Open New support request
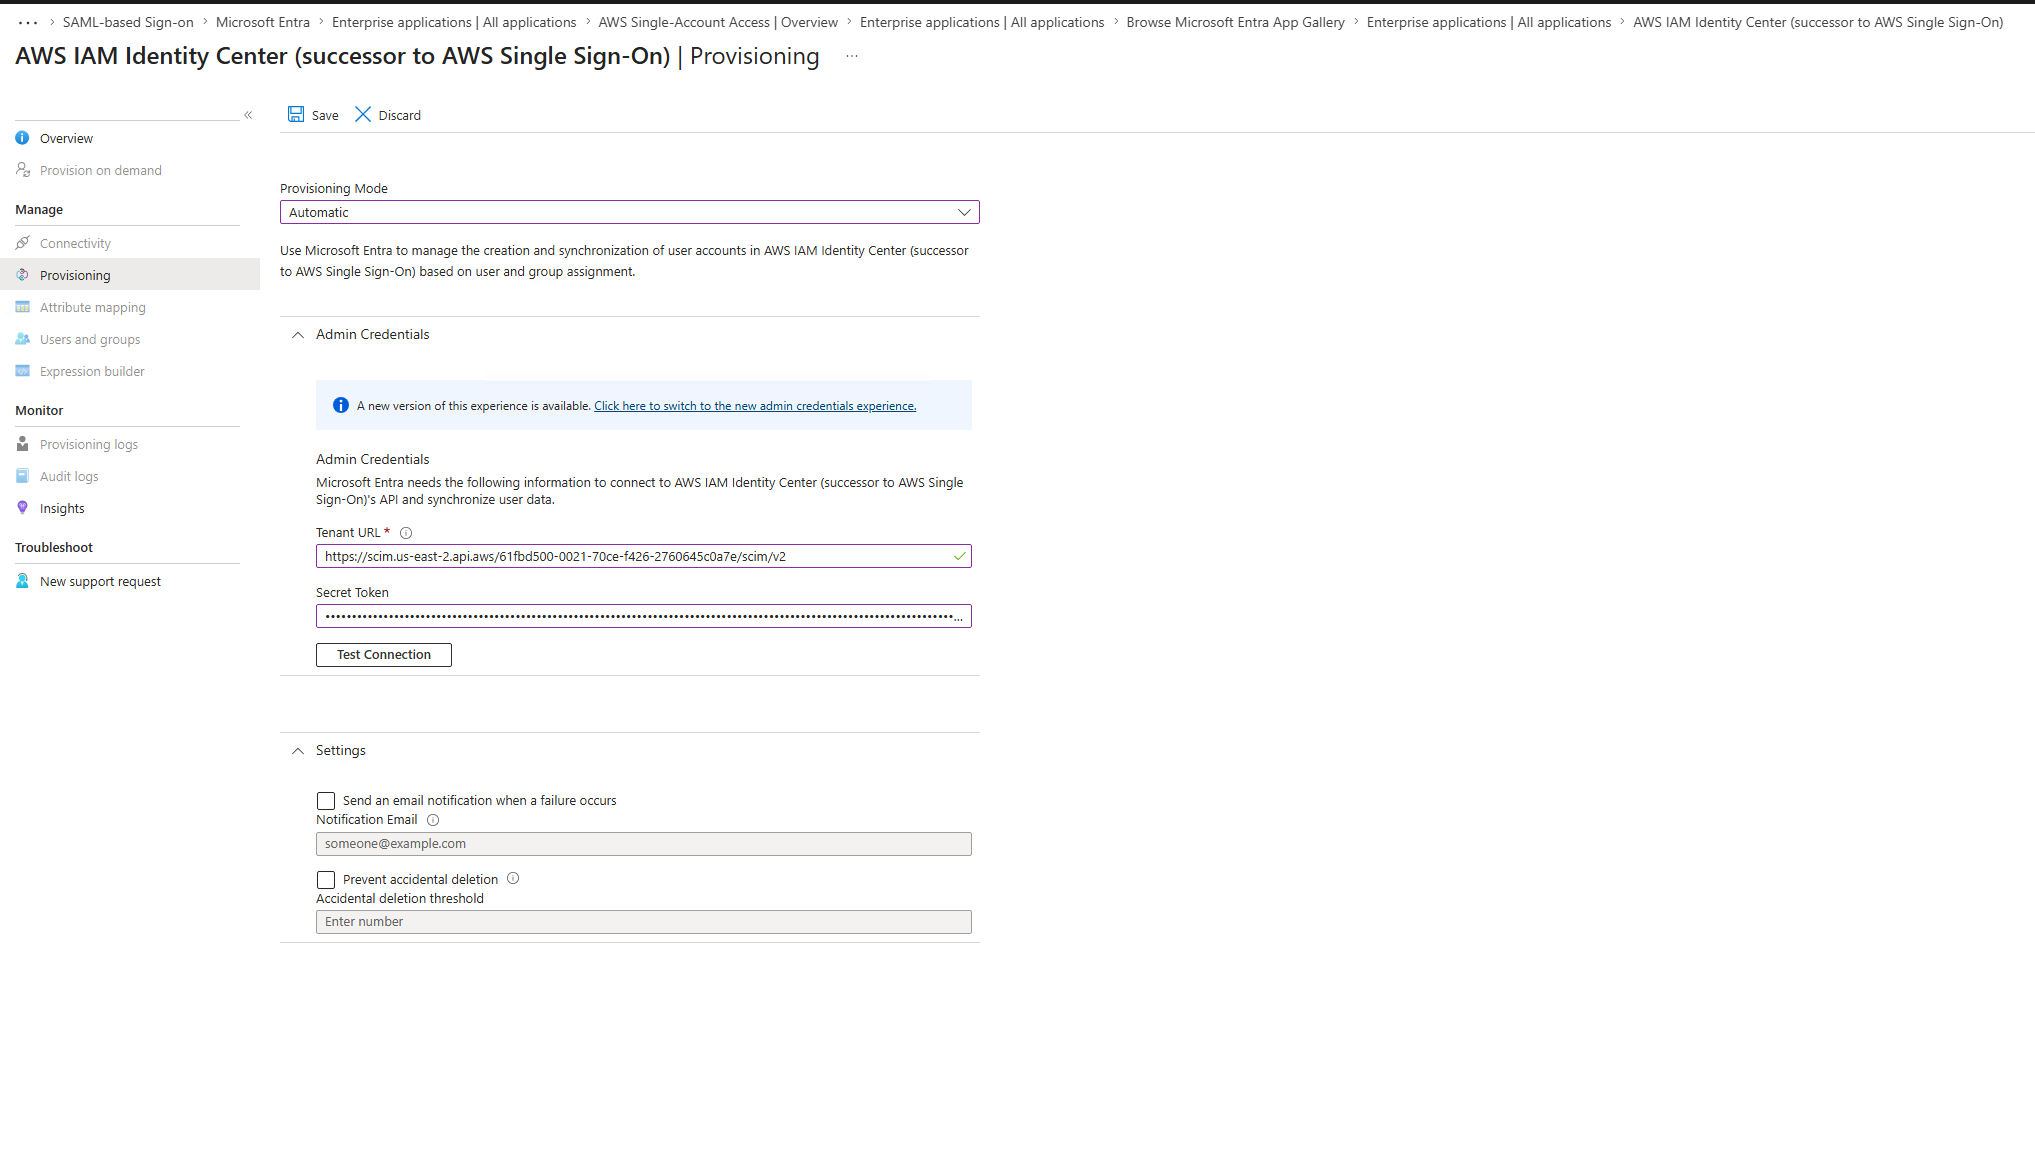Viewport: 2035px width, 1159px height. click(x=100, y=582)
